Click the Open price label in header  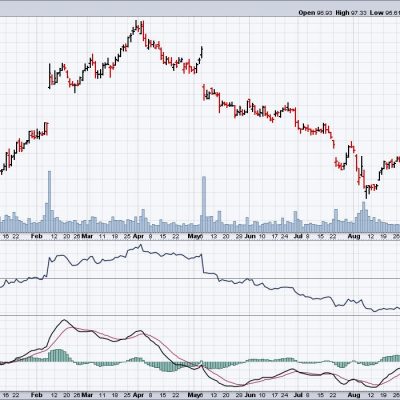point(307,13)
